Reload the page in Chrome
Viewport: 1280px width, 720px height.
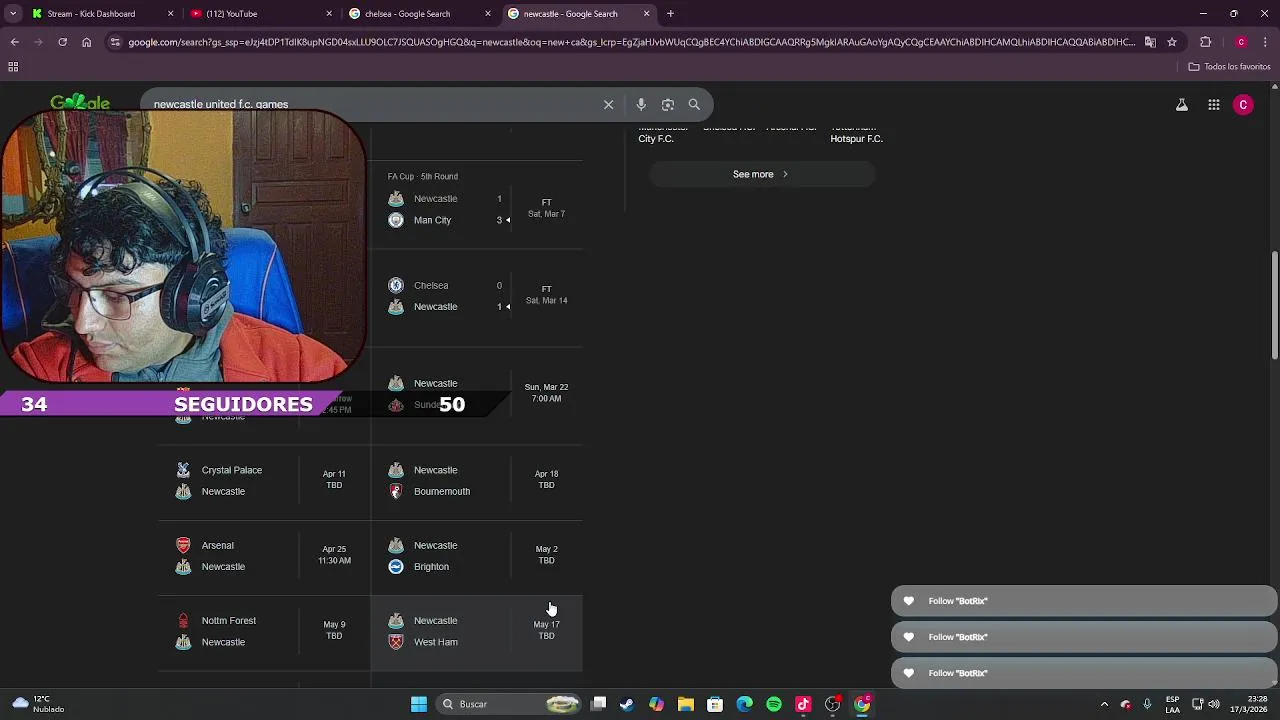click(62, 42)
